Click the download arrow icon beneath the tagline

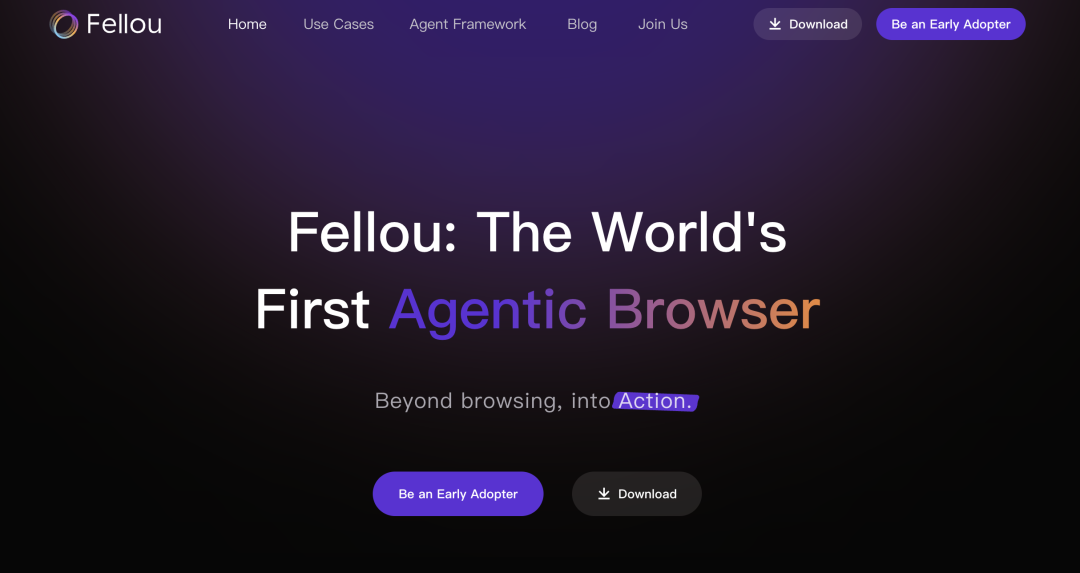604,494
